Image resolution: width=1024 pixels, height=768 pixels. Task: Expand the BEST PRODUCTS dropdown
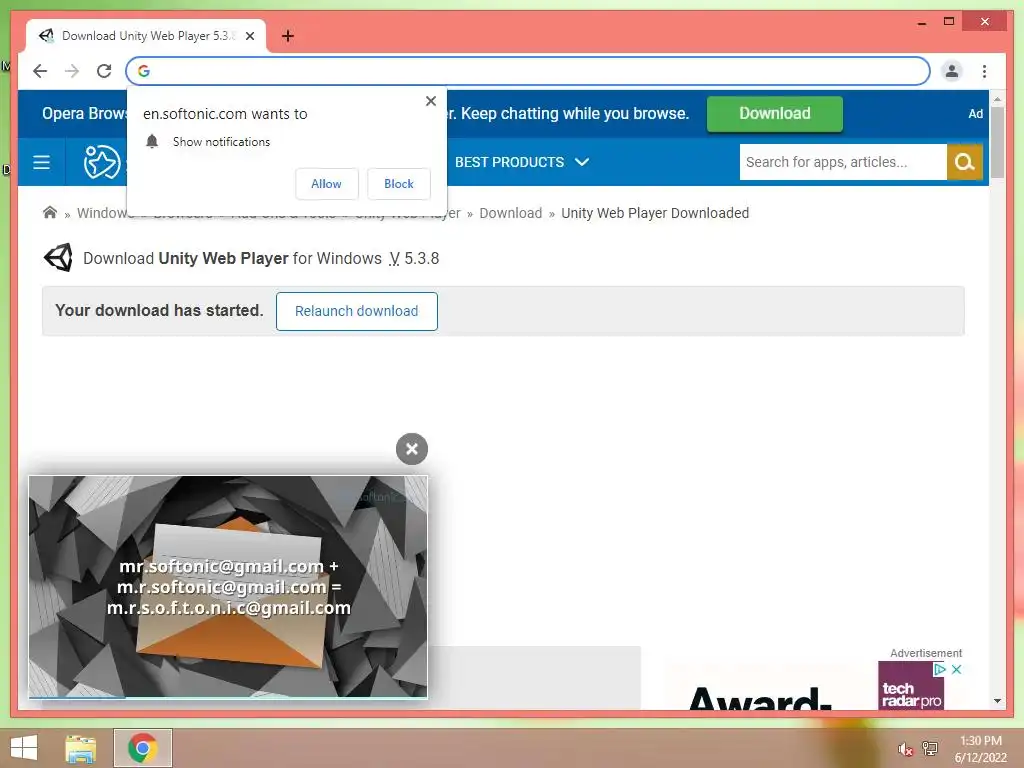522,162
